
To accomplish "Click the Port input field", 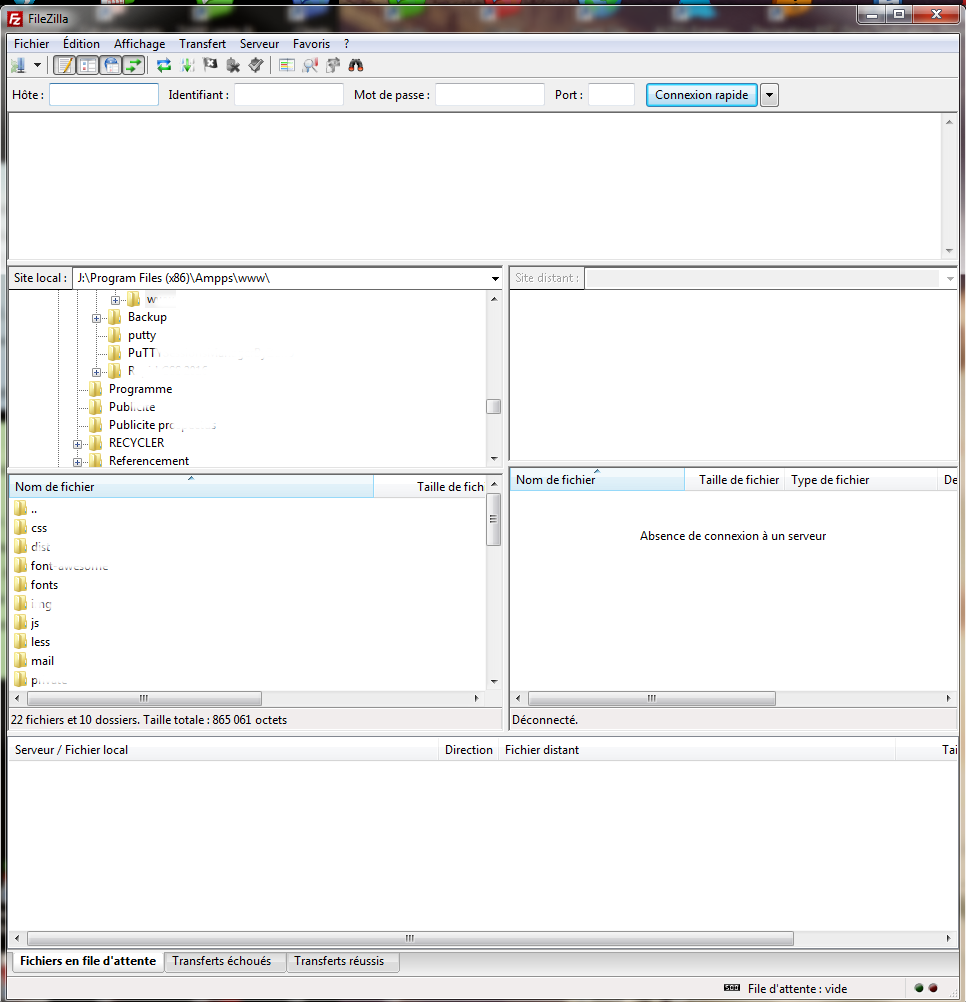I will 611,95.
